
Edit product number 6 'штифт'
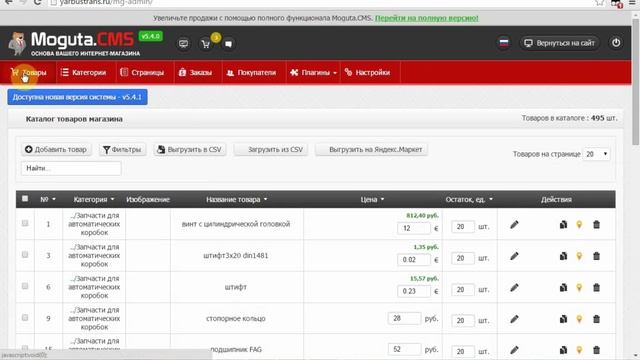pos(514,288)
